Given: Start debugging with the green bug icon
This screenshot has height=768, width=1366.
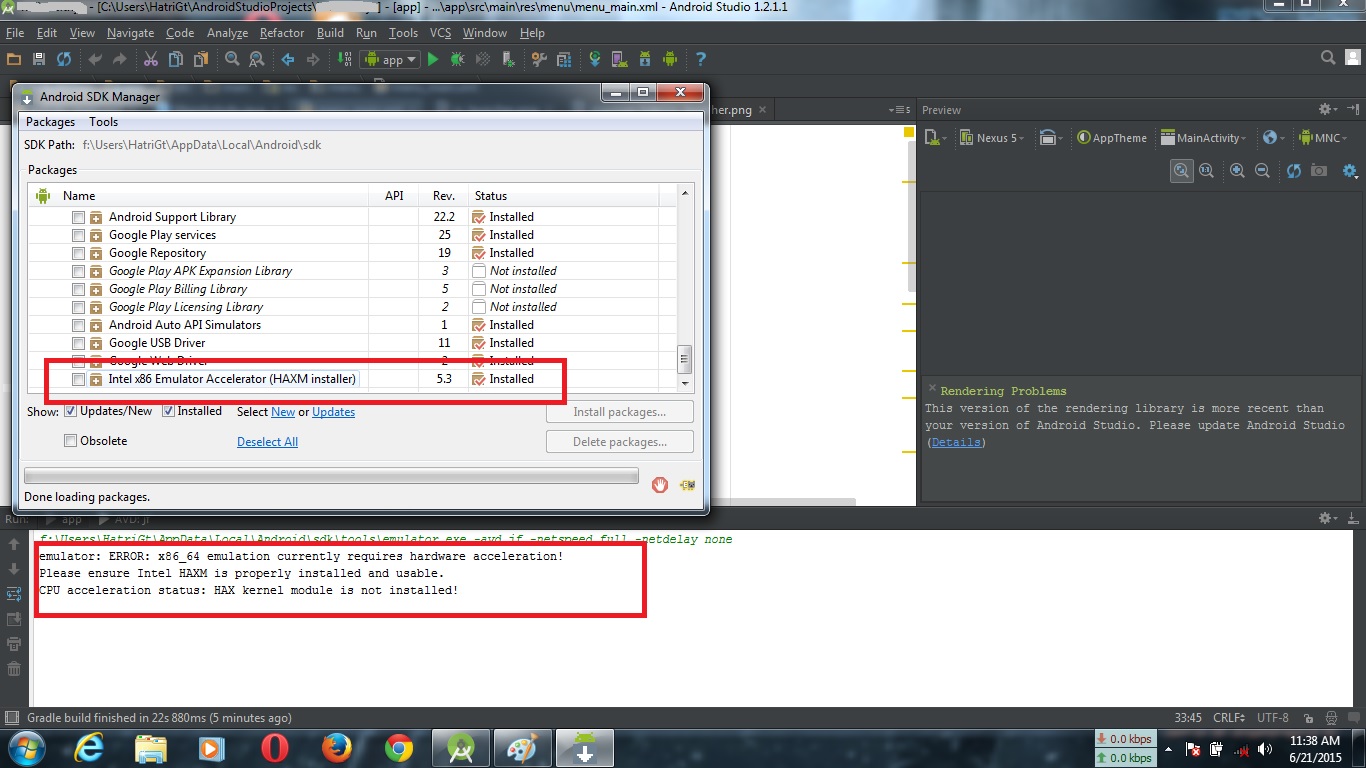Looking at the screenshot, I should click(458, 60).
